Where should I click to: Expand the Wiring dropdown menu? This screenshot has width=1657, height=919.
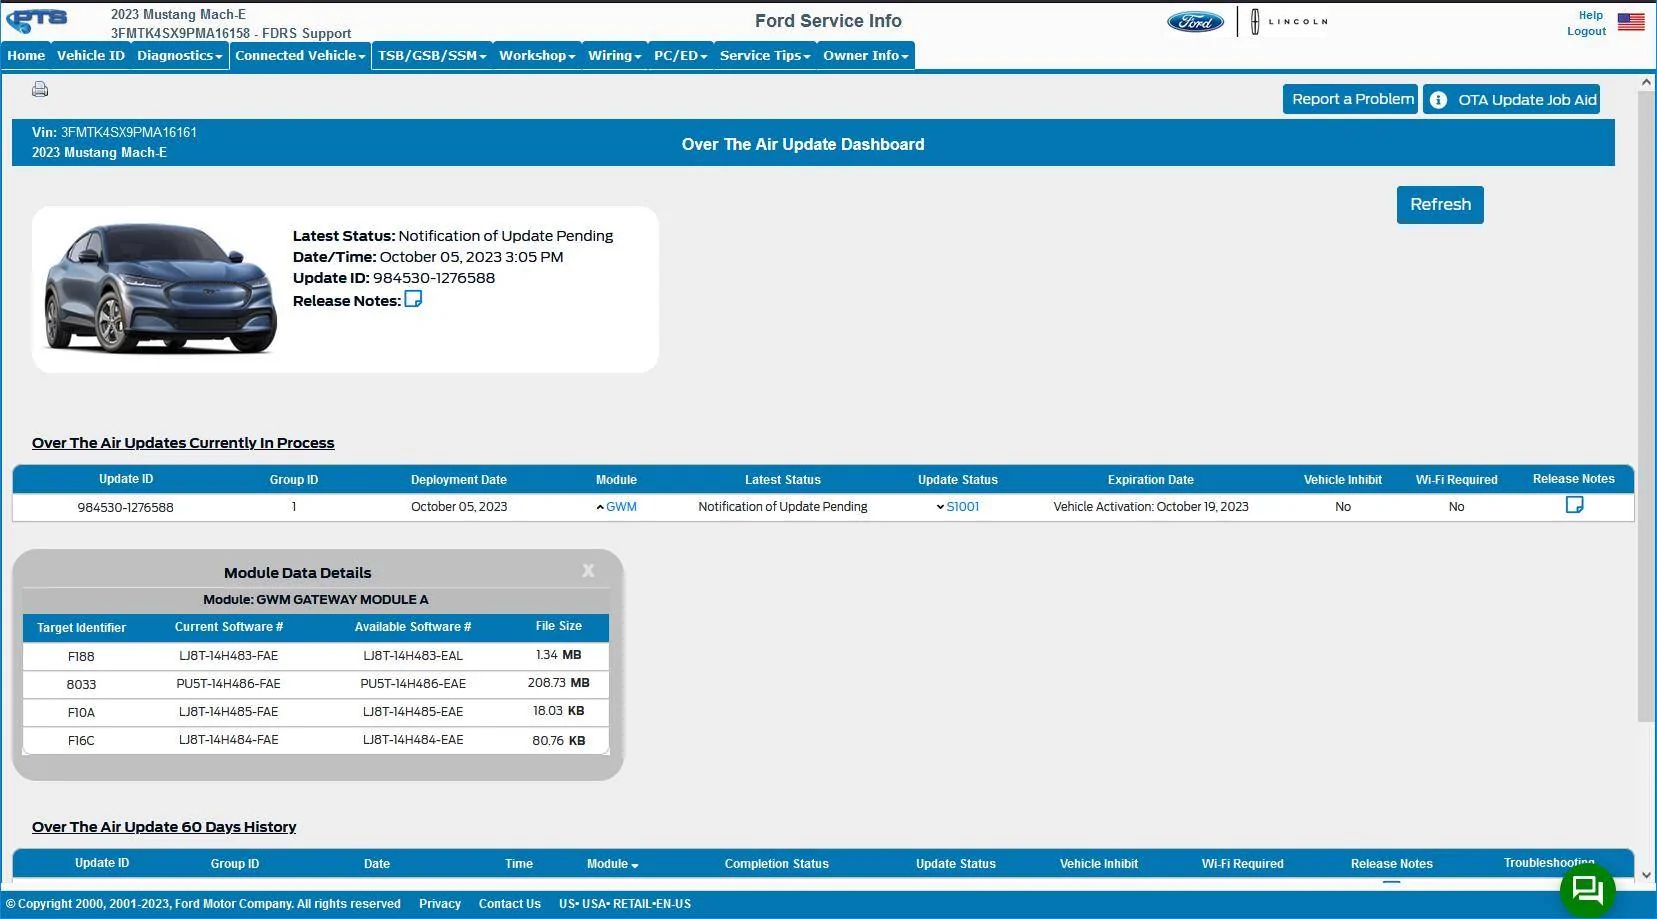pos(615,56)
